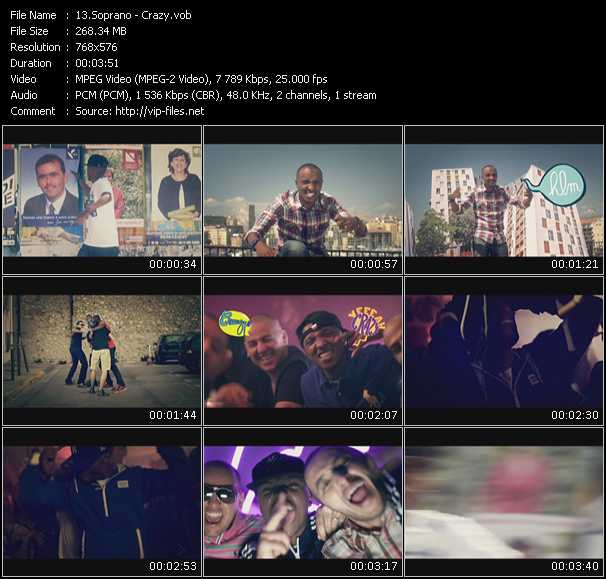This screenshot has width=606, height=579.
Task: Select the thumbnail timestamped 00:00:57
Action: click(x=303, y=200)
